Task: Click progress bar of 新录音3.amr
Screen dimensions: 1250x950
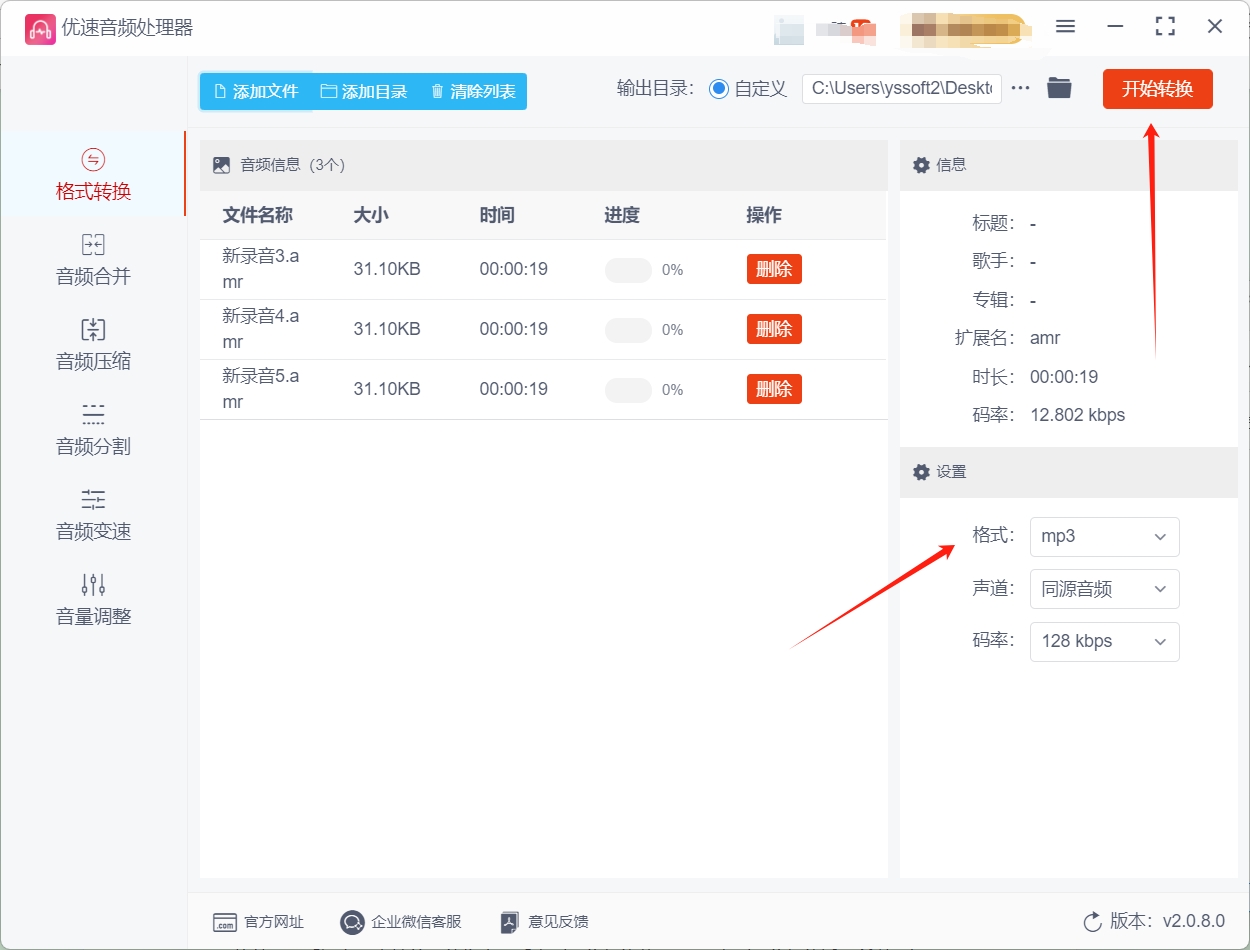Action: click(628, 270)
